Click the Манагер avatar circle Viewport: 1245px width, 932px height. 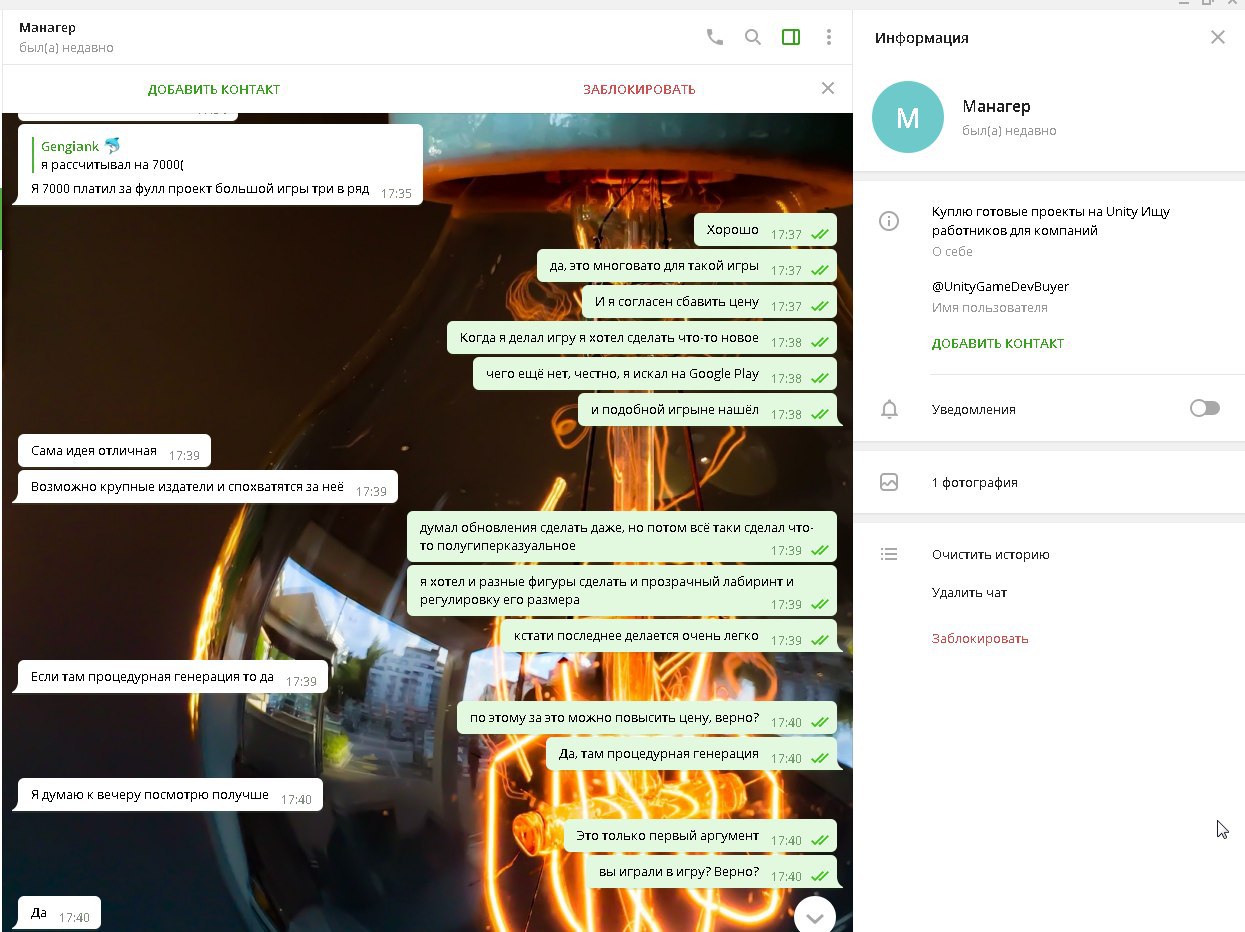(908, 117)
